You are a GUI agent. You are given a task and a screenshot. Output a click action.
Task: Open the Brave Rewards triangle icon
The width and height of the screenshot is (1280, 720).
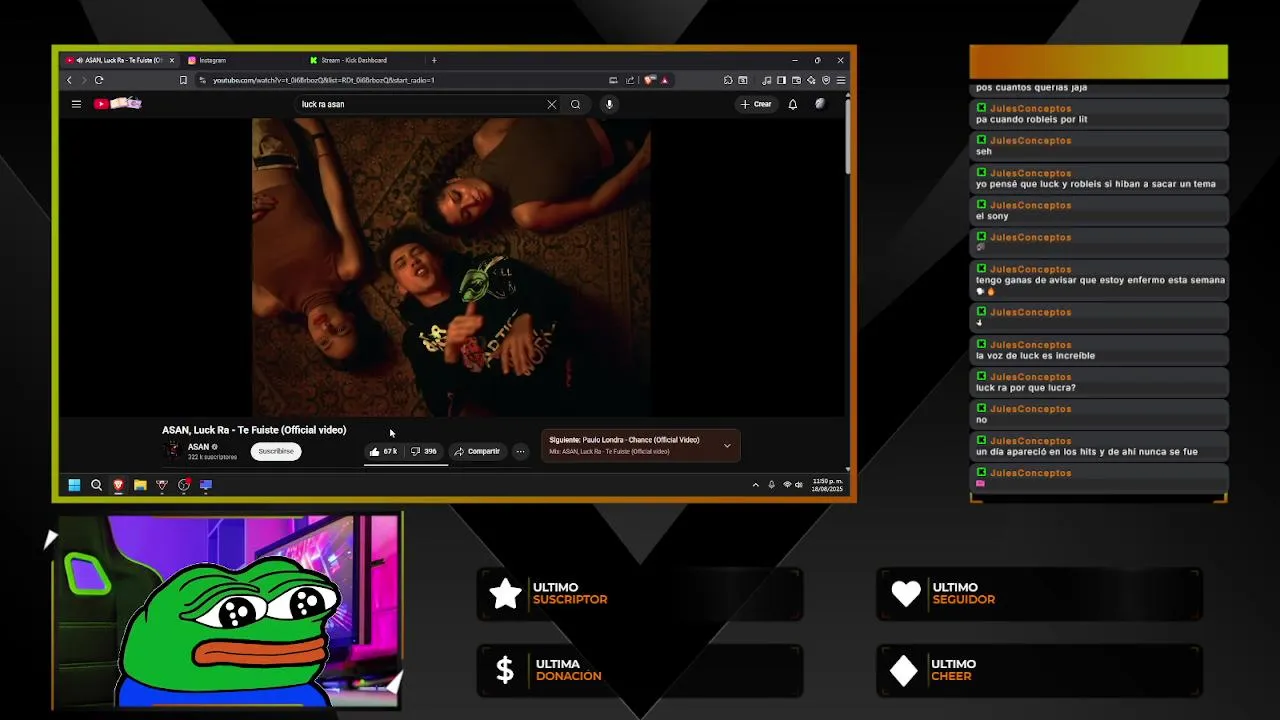[x=664, y=80]
